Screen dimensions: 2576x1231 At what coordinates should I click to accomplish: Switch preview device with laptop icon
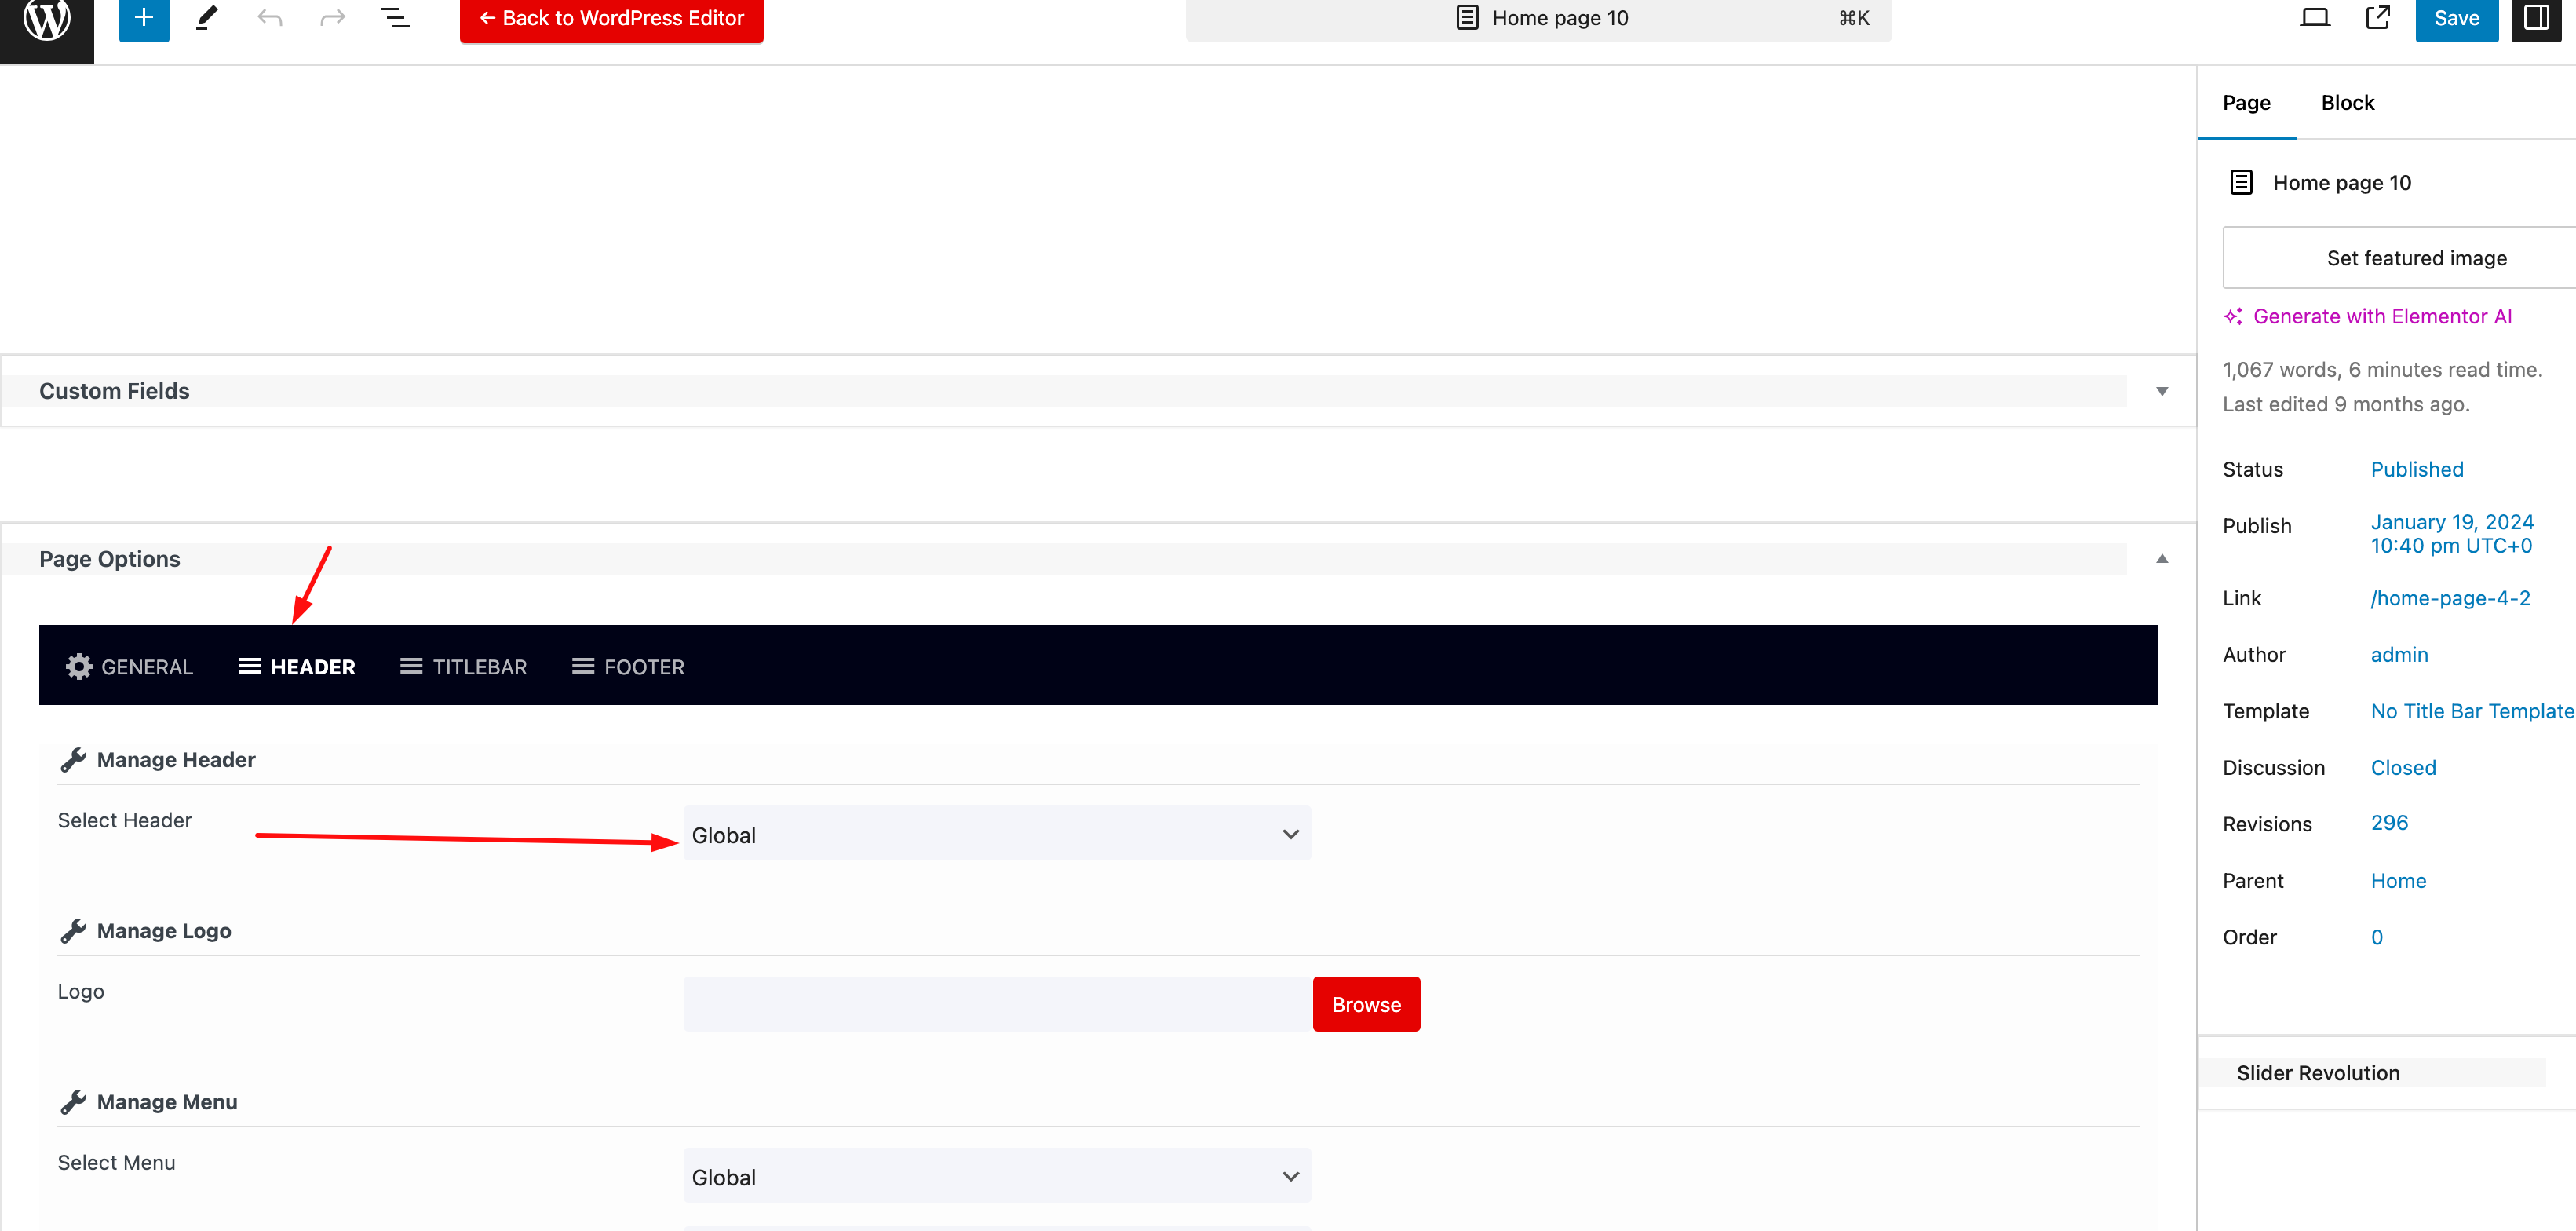(x=2315, y=18)
